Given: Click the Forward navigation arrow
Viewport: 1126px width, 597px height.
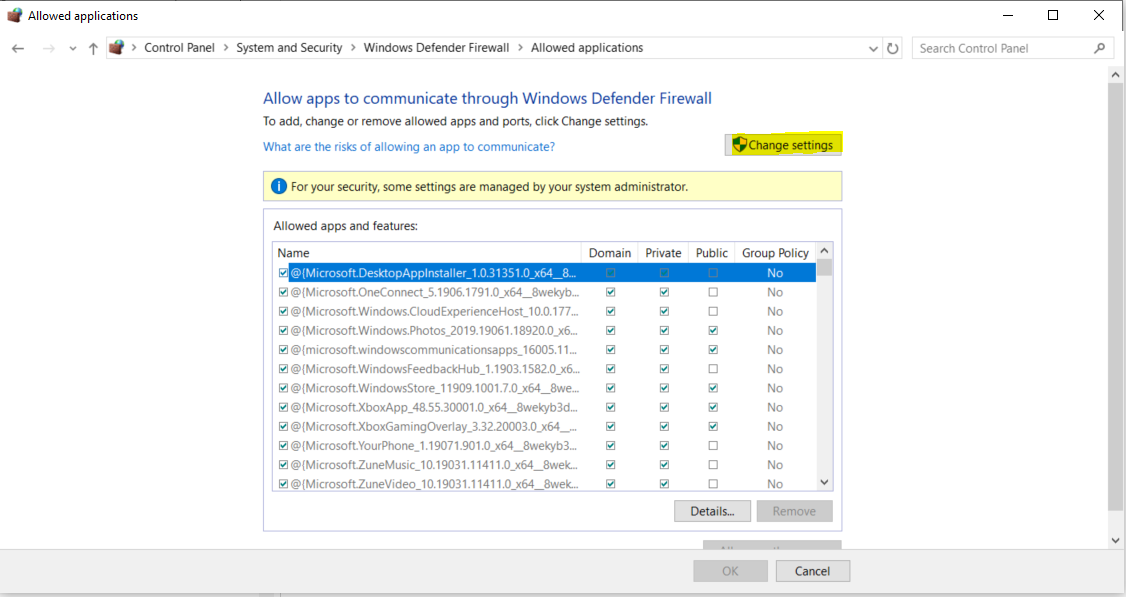Looking at the screenshot, I should [x=49, y=48].
